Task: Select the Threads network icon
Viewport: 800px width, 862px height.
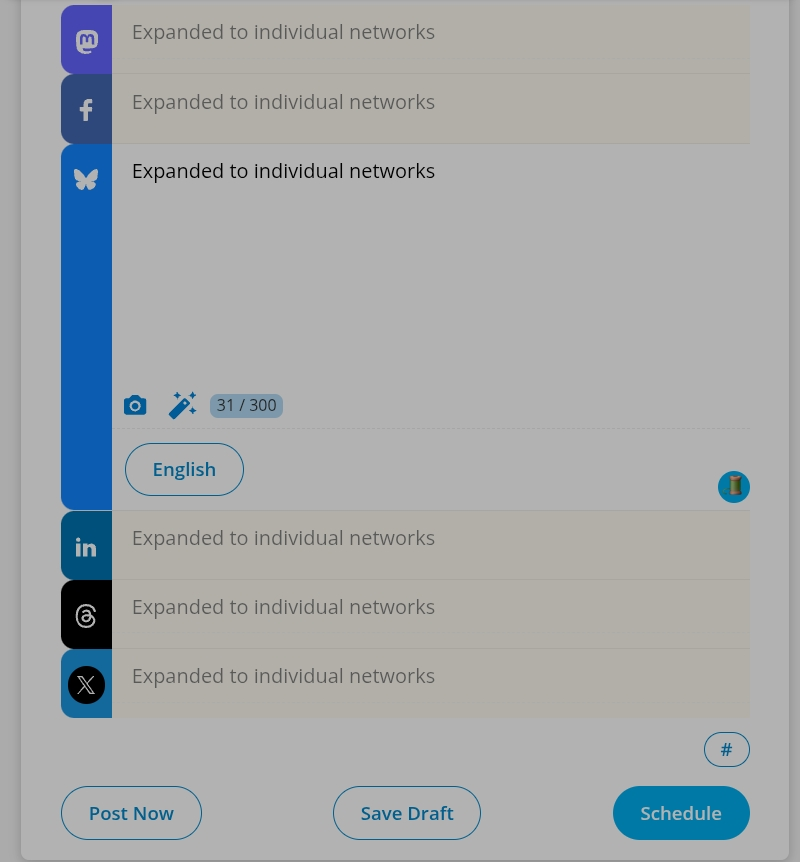Action: [x=87, y=616]
